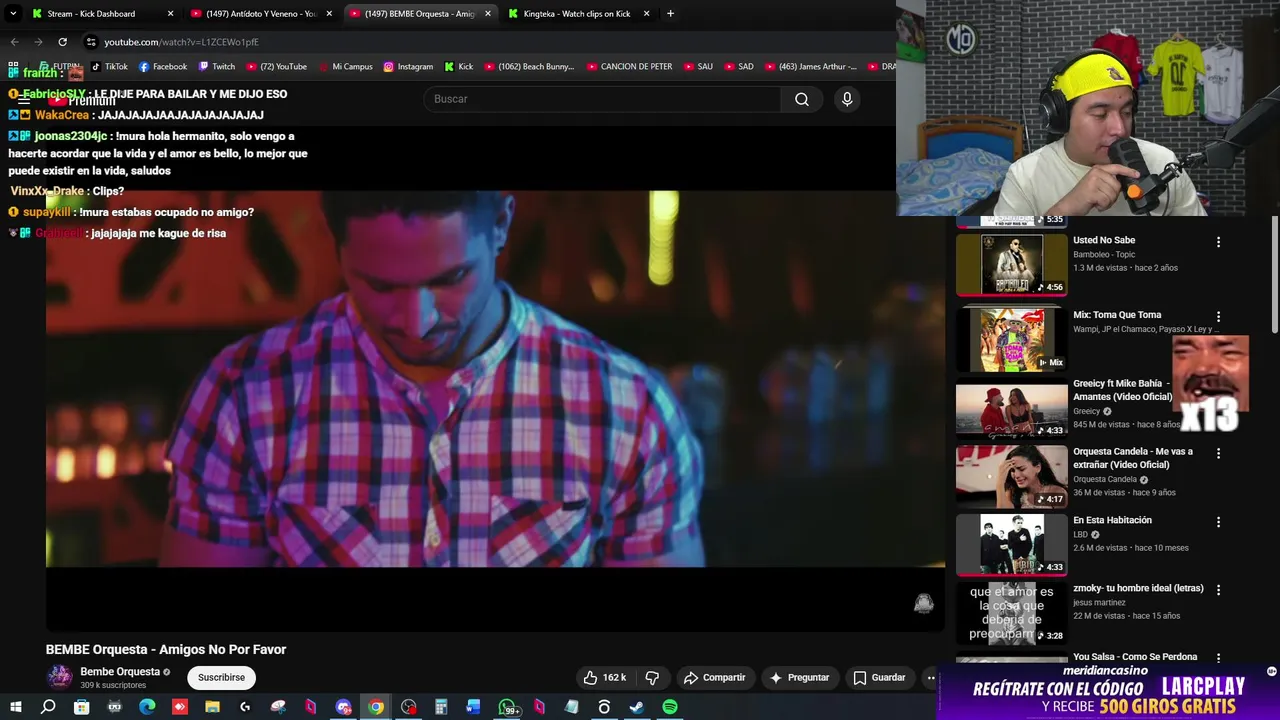Screen dimensions: 1280x720
Task: Open the Preguntar AI button
Action: pyautogui.click(x=798, y=677)
